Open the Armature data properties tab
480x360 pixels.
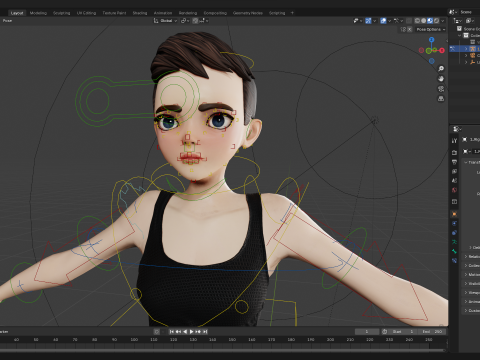pos(454,242)
